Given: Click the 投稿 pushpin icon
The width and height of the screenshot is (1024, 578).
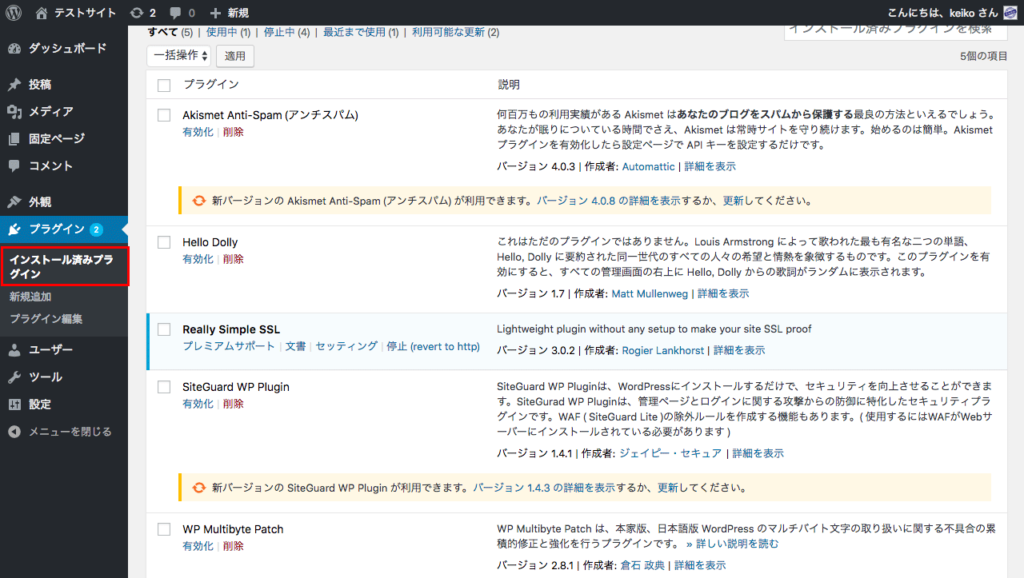Looking at the screenshot, I should pos(14,84).
